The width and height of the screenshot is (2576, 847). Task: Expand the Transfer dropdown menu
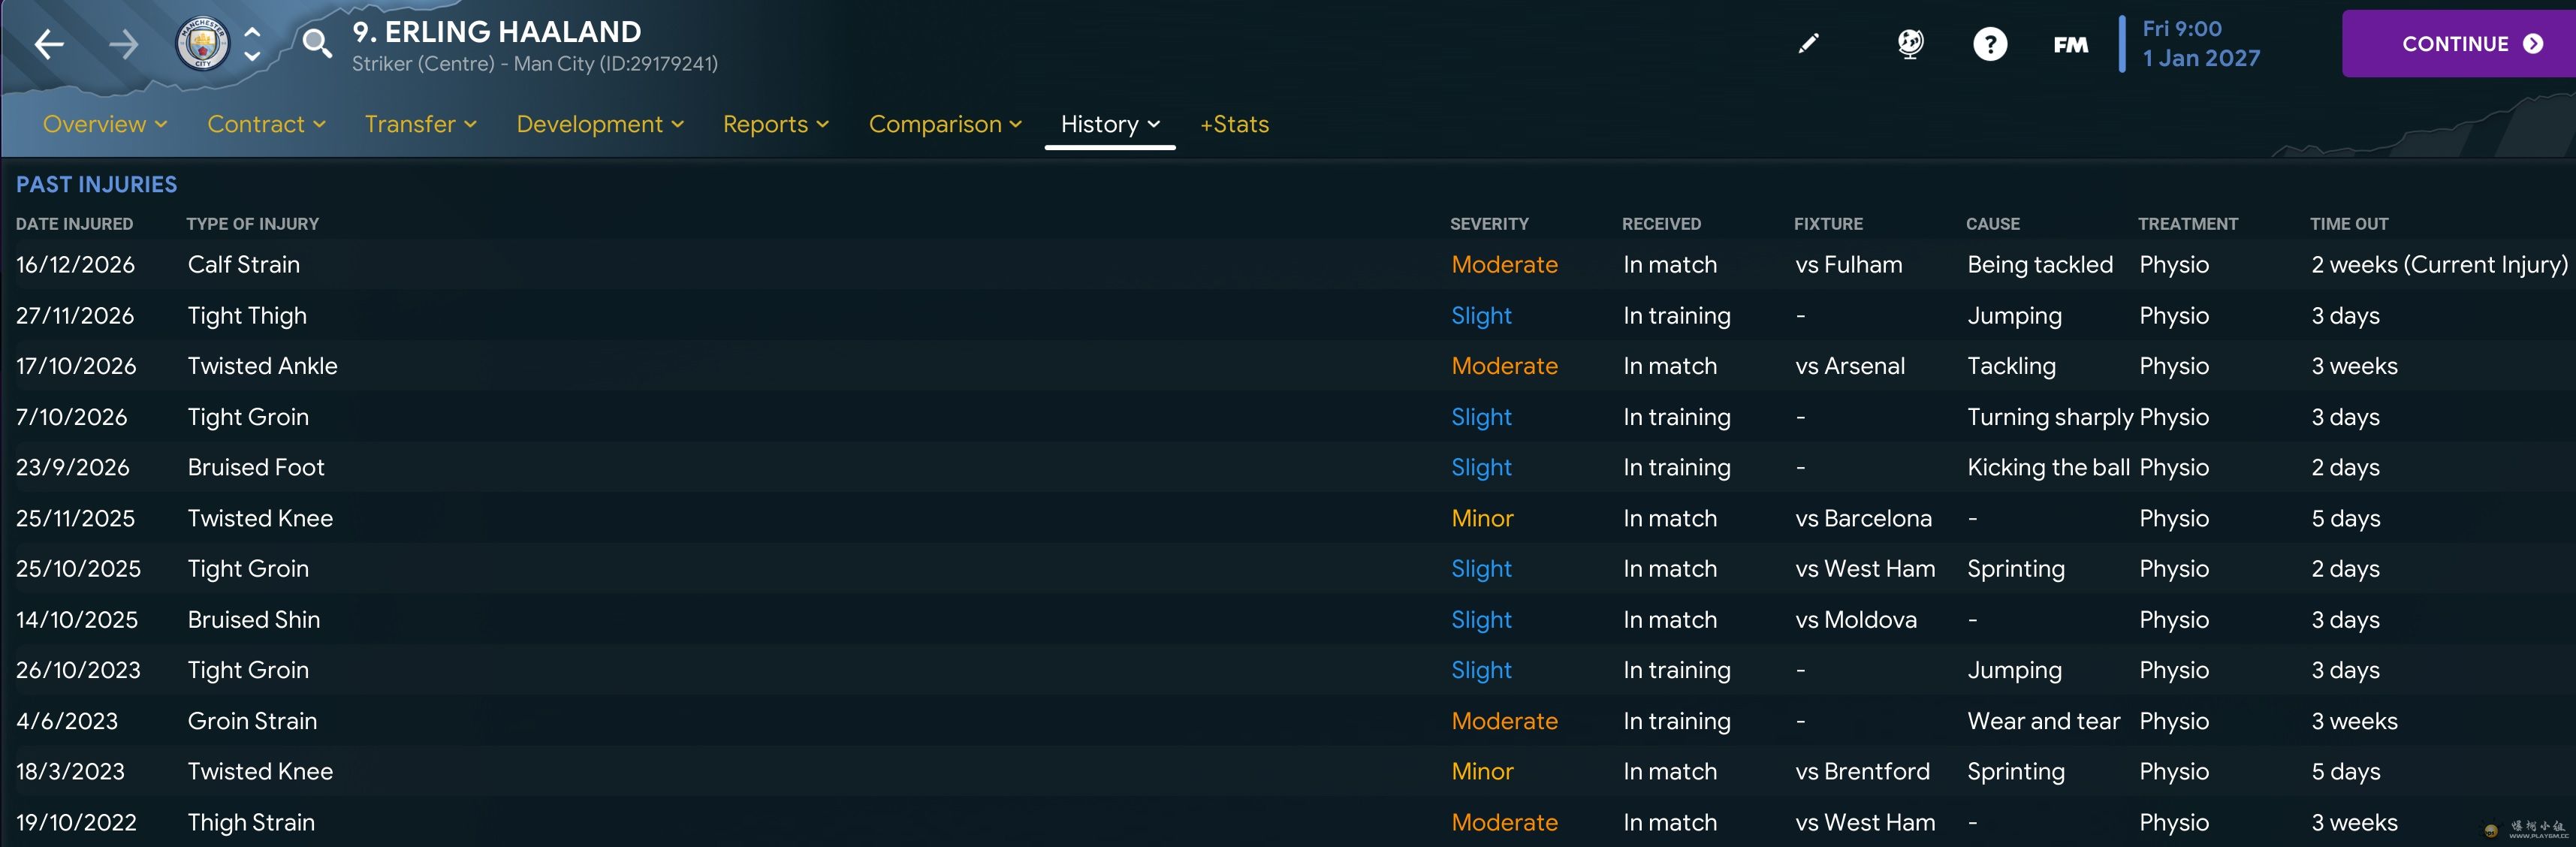pyautogui.click(x=420, y=124)
